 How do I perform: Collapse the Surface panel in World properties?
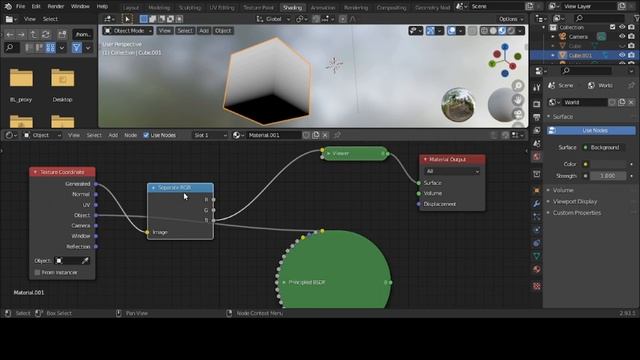549,117
